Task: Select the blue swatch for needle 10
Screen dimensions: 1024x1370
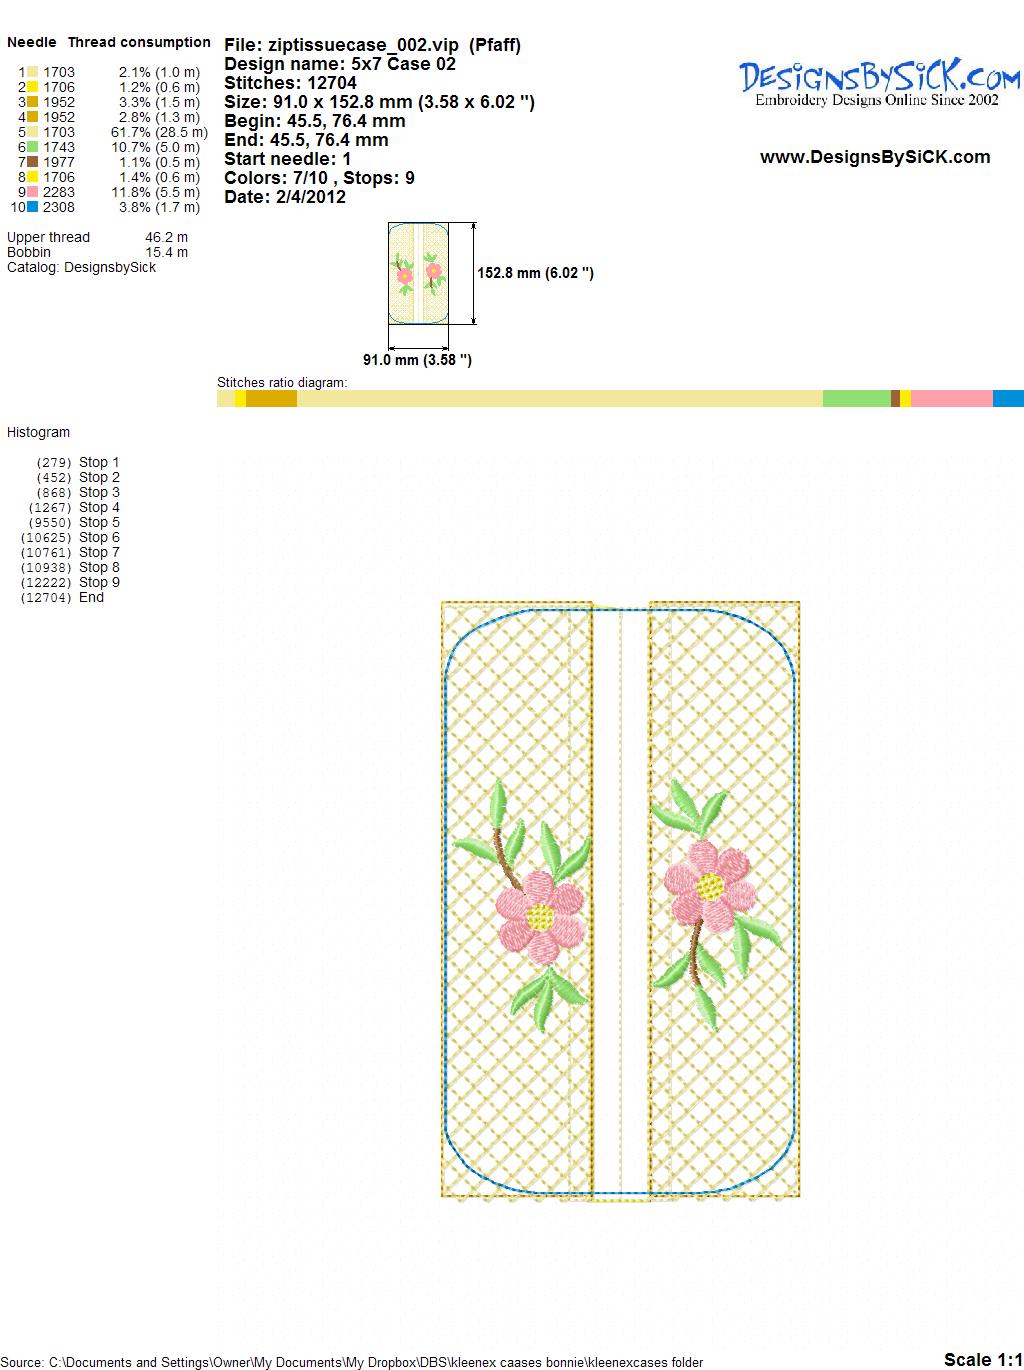Action: tap(32, 207)
